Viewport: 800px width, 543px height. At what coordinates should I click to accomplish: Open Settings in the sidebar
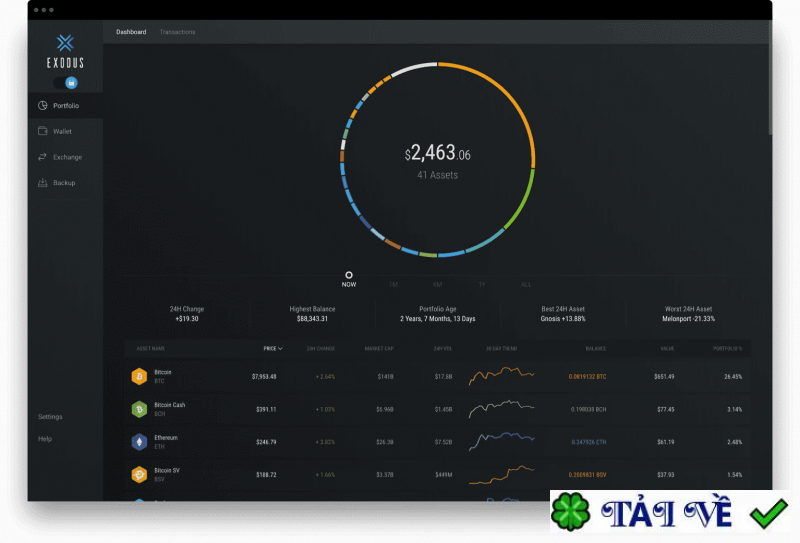point(50,416)
